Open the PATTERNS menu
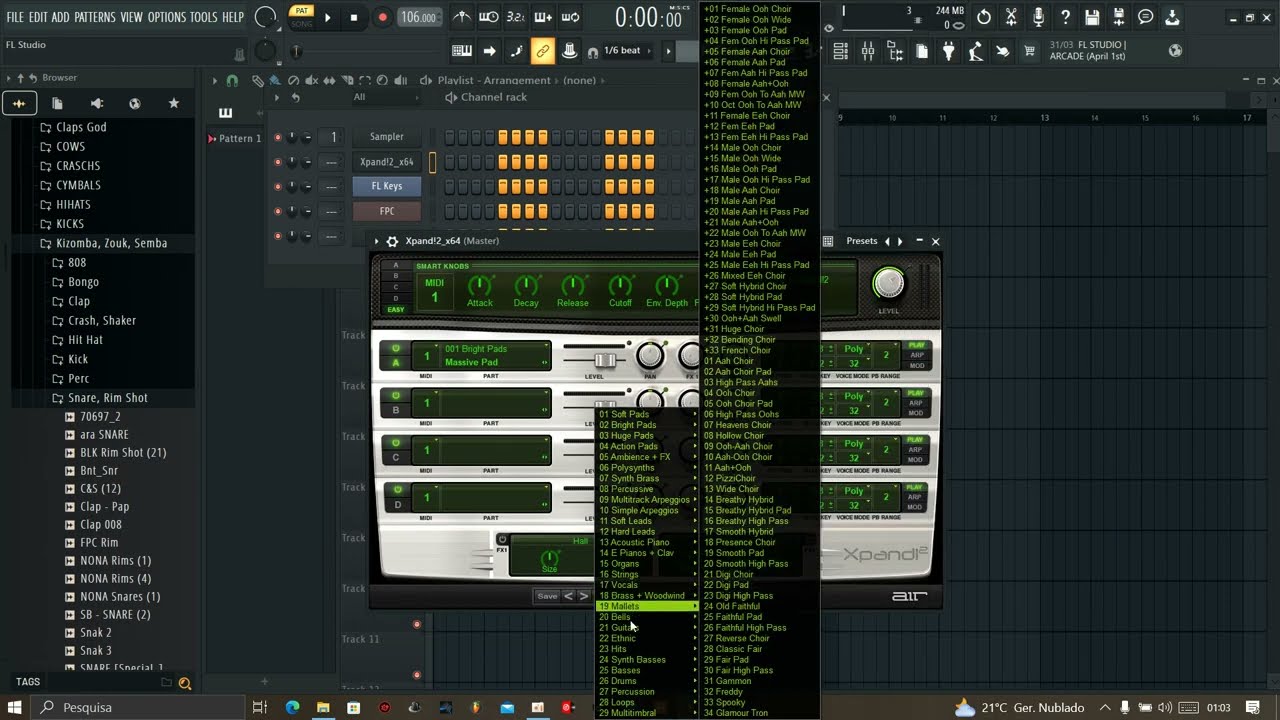Viewport: 1280px width, 720px height. point(95,17)
